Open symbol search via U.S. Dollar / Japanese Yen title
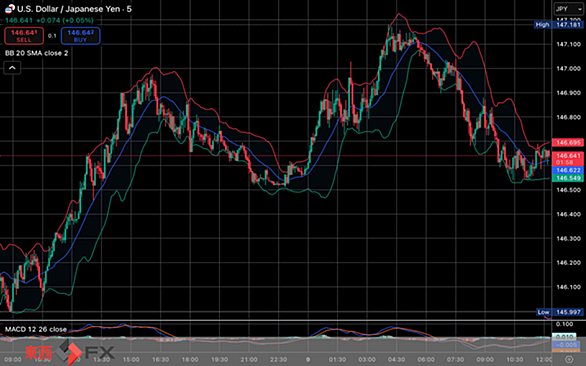Screen dimensions: 586x366 (74, 9)
